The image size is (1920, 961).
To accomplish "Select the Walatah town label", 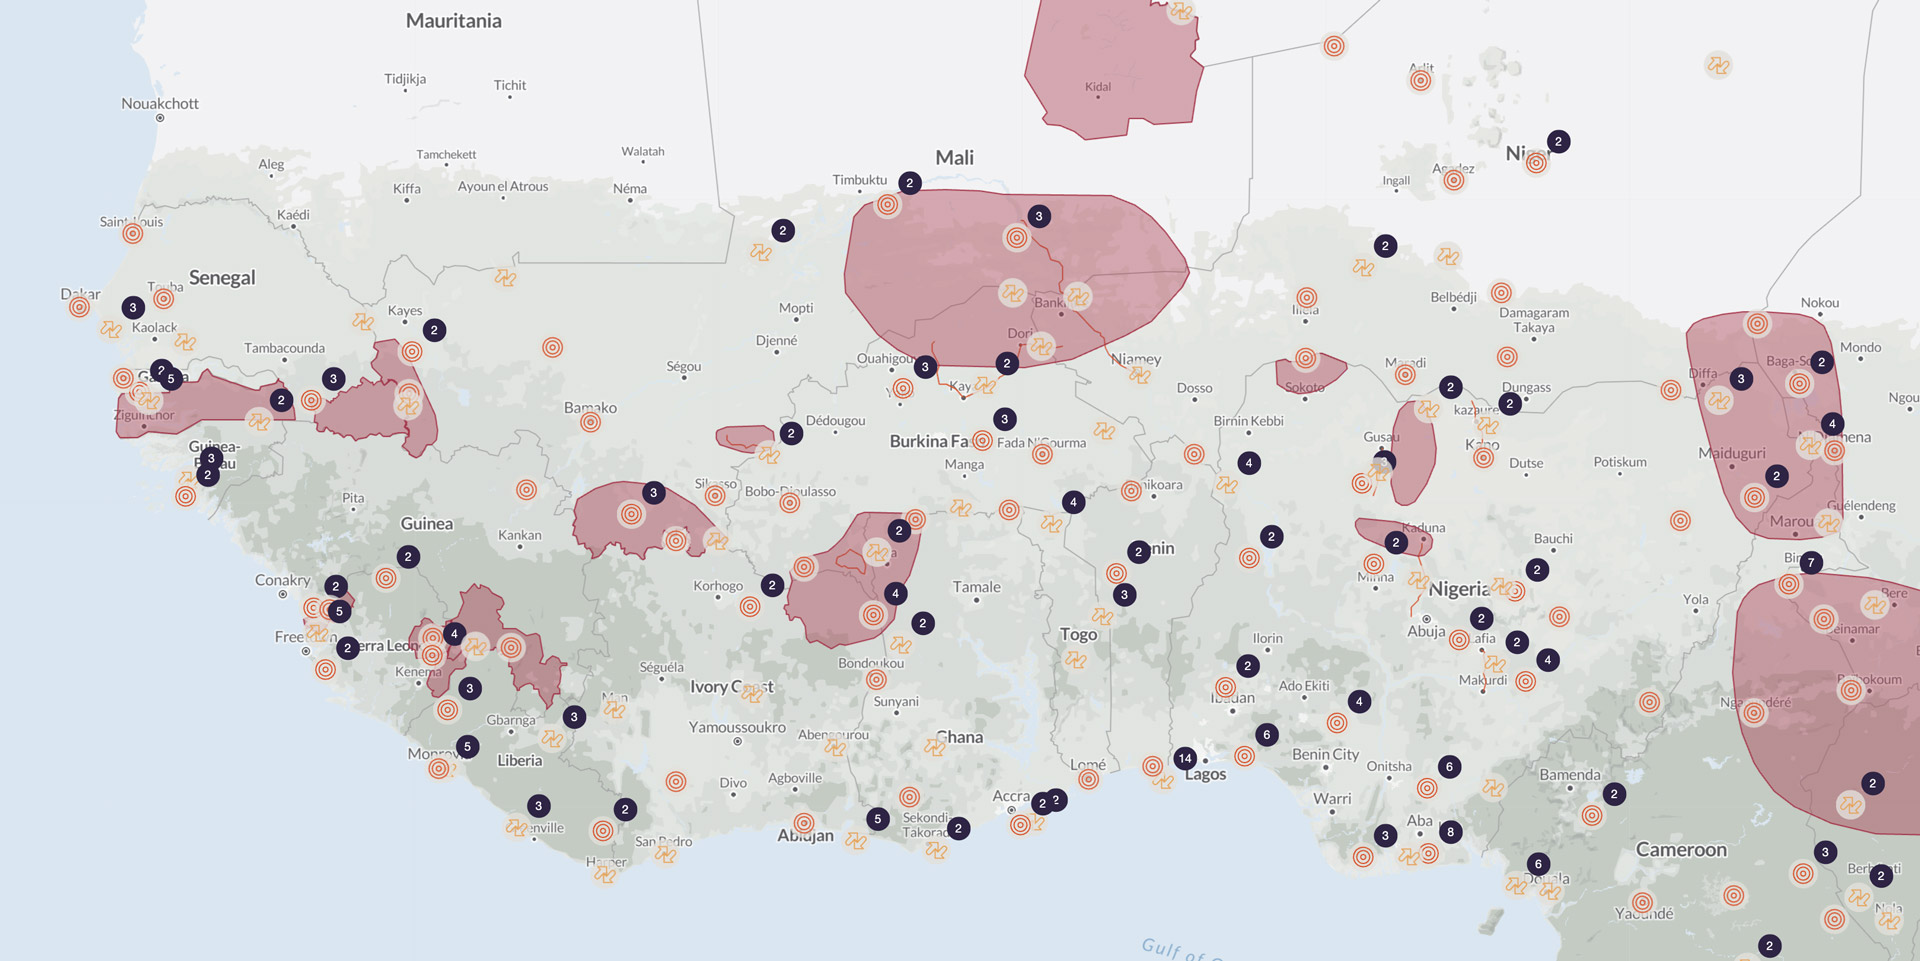I will tap(643, 152).
